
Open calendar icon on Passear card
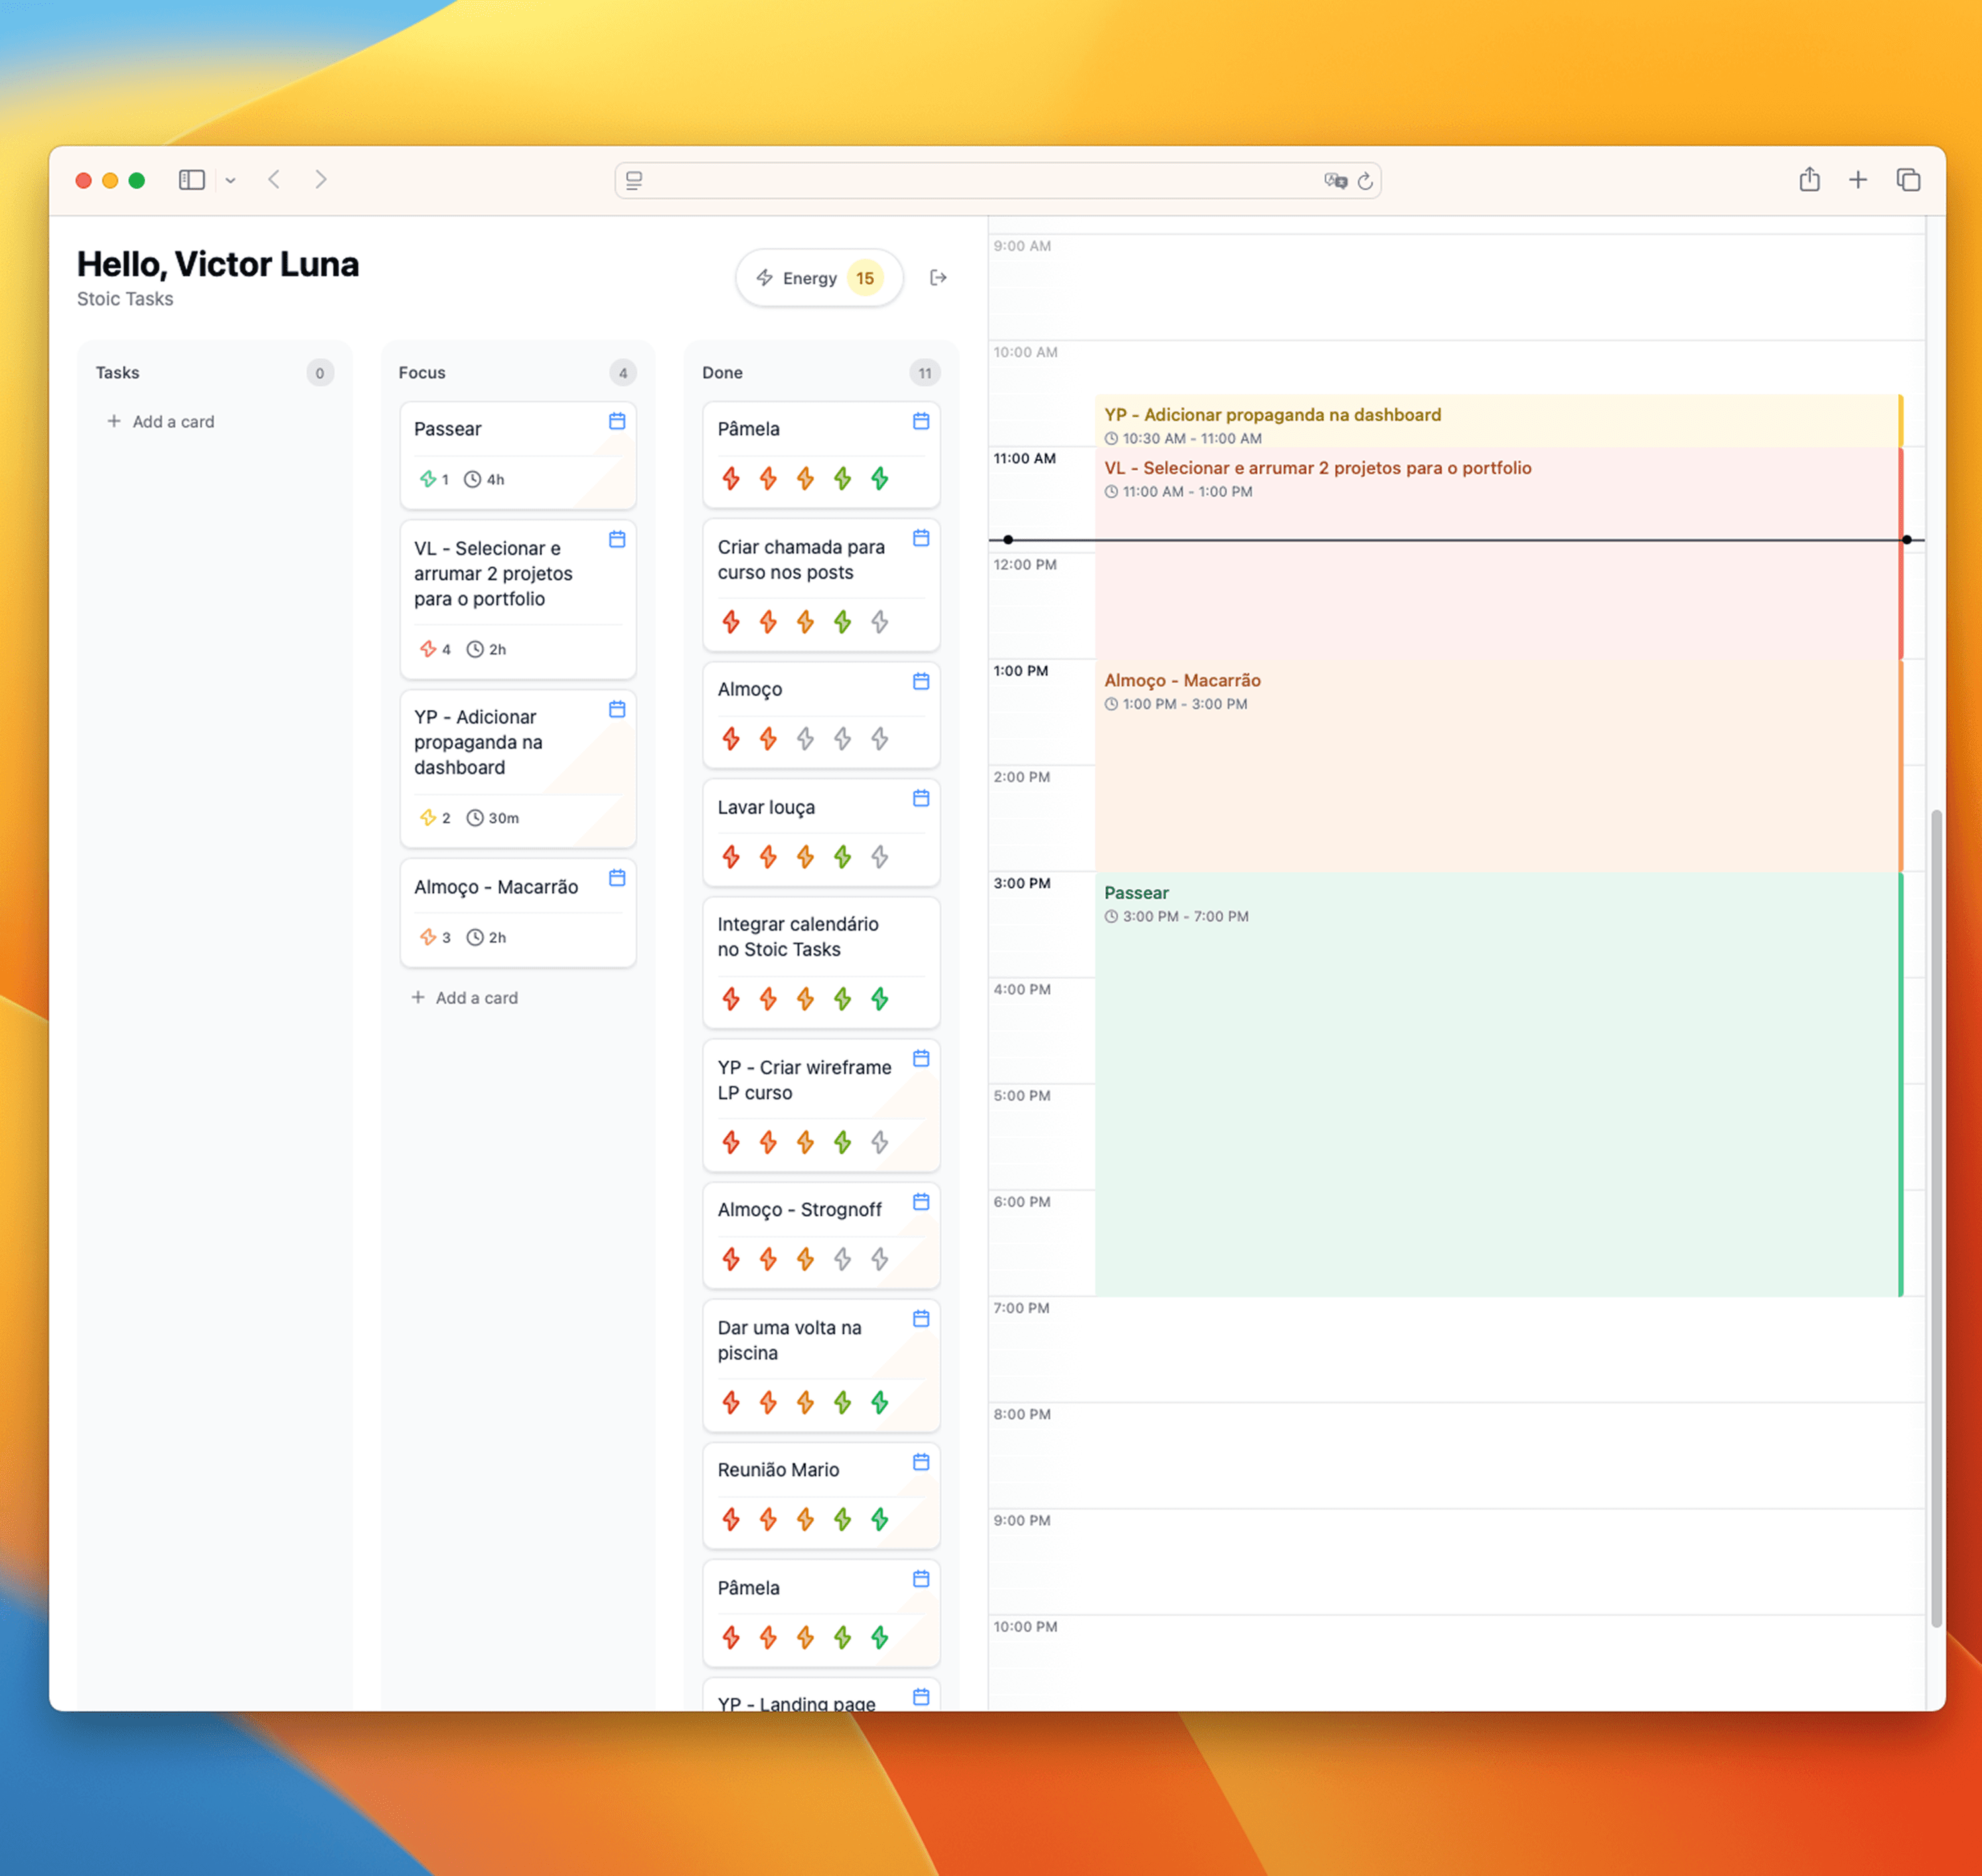click(x=617, y=421)
